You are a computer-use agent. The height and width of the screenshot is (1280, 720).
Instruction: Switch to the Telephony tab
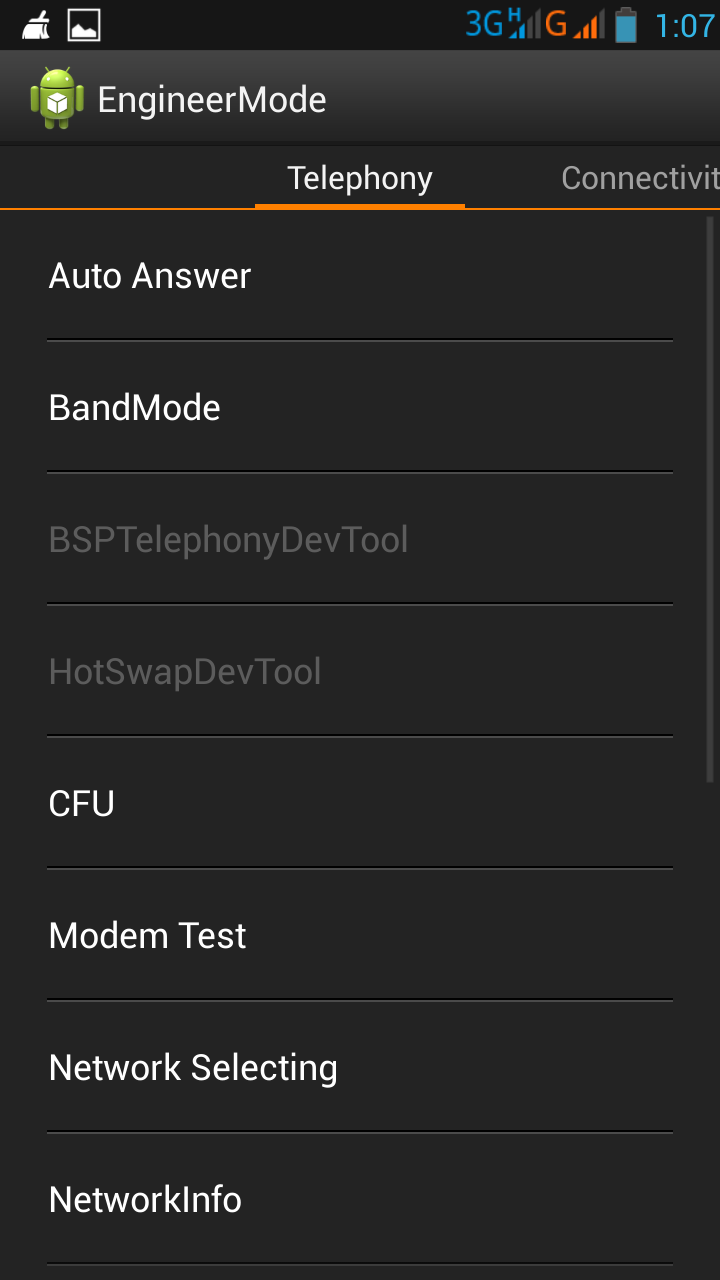pos(360,178)
